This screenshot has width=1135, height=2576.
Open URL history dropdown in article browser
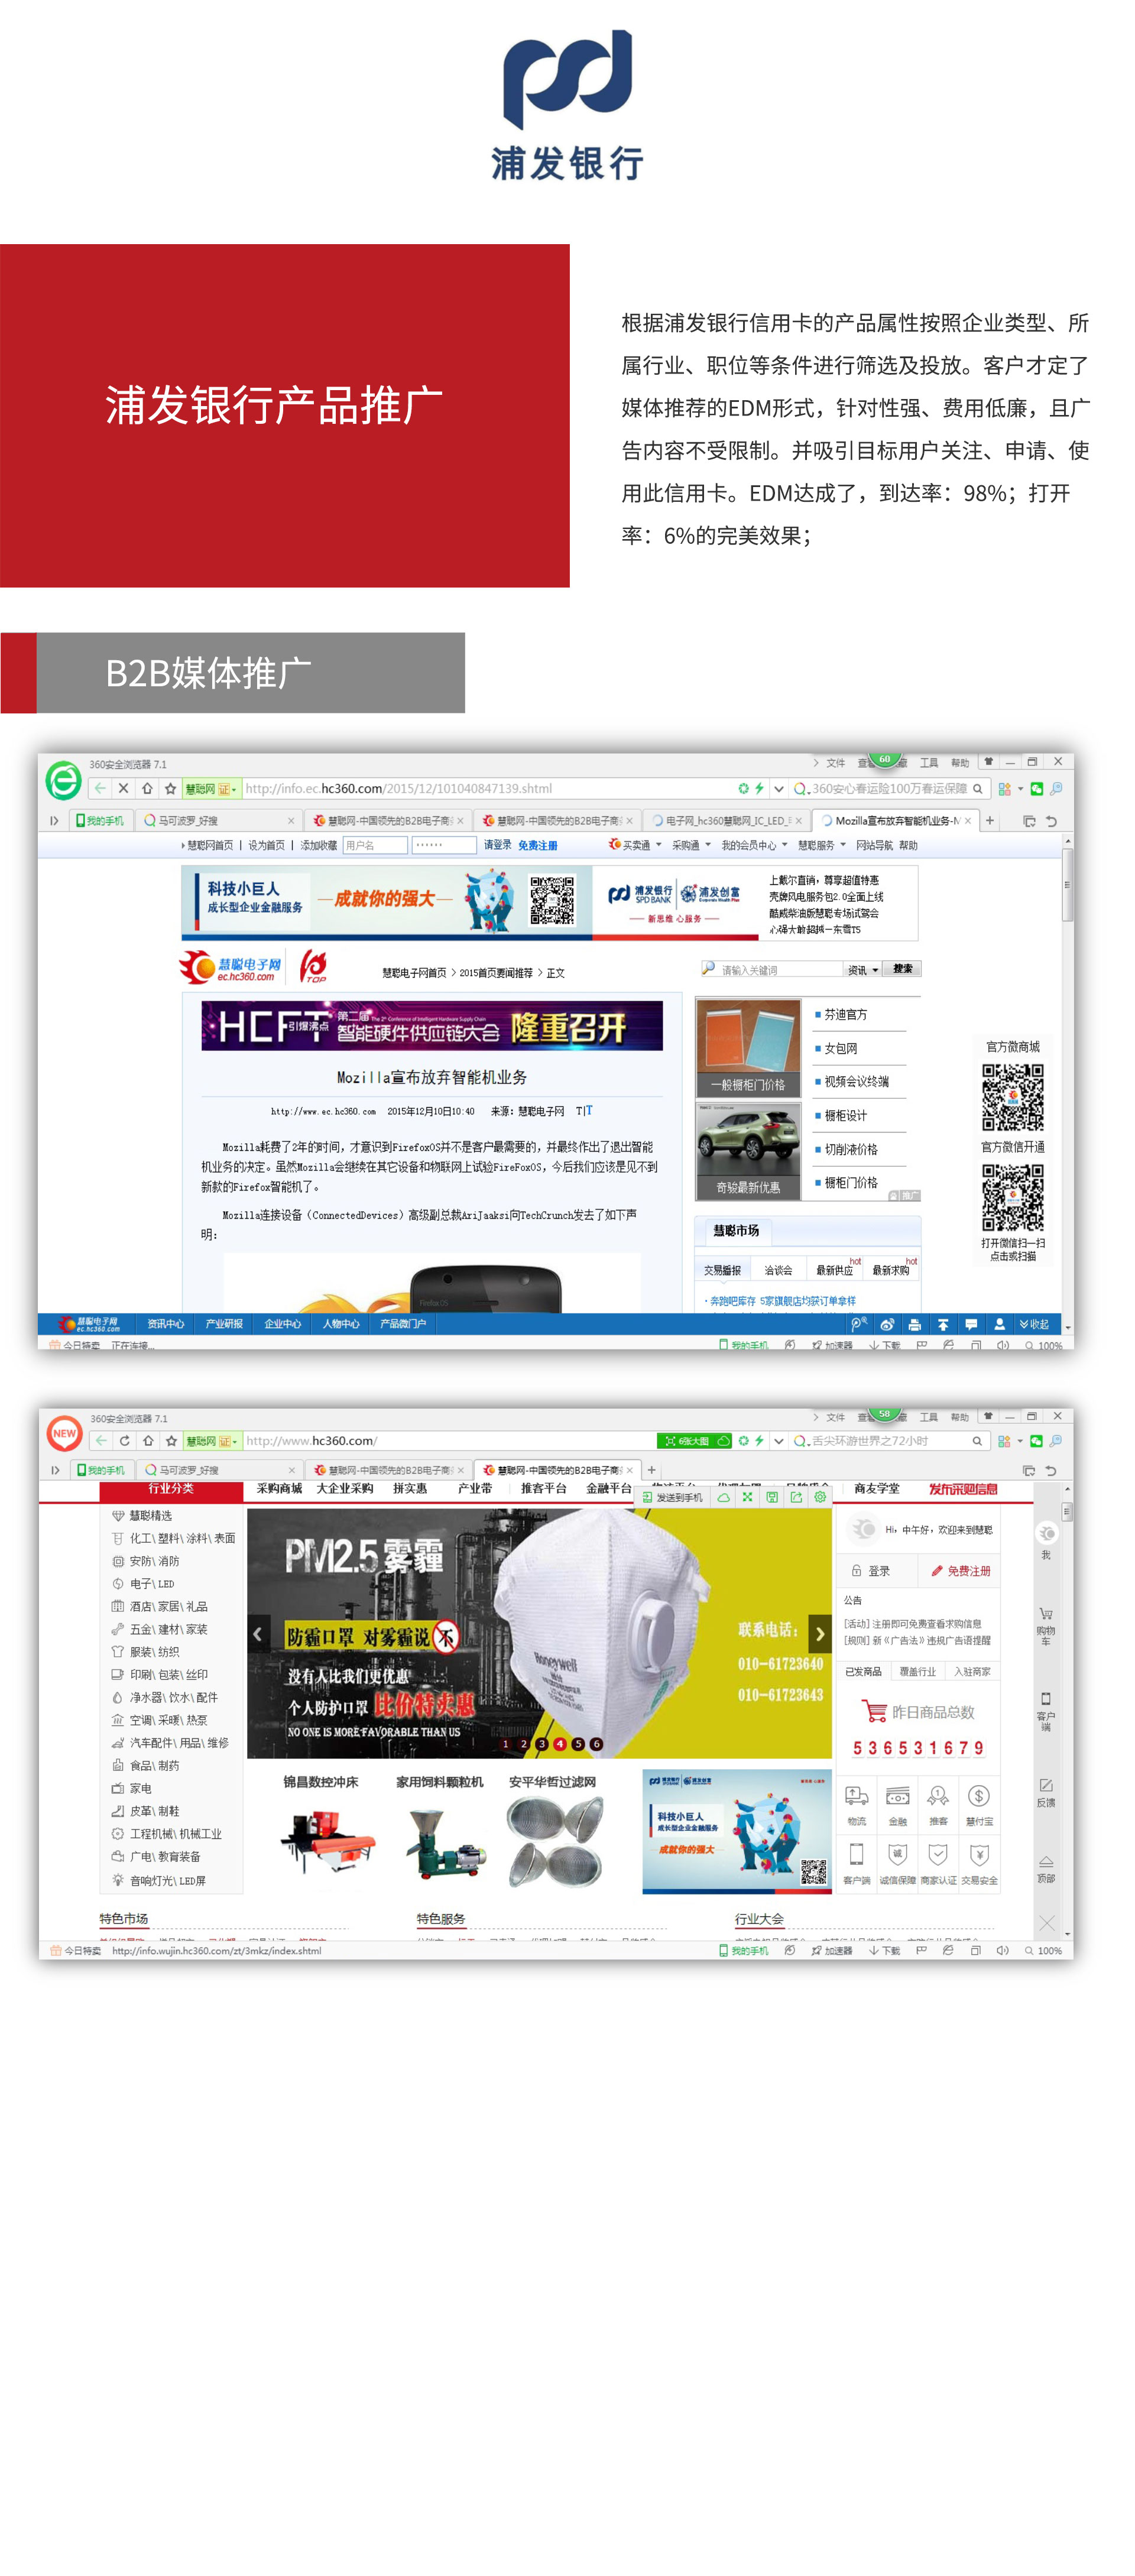tap(779, 788)
